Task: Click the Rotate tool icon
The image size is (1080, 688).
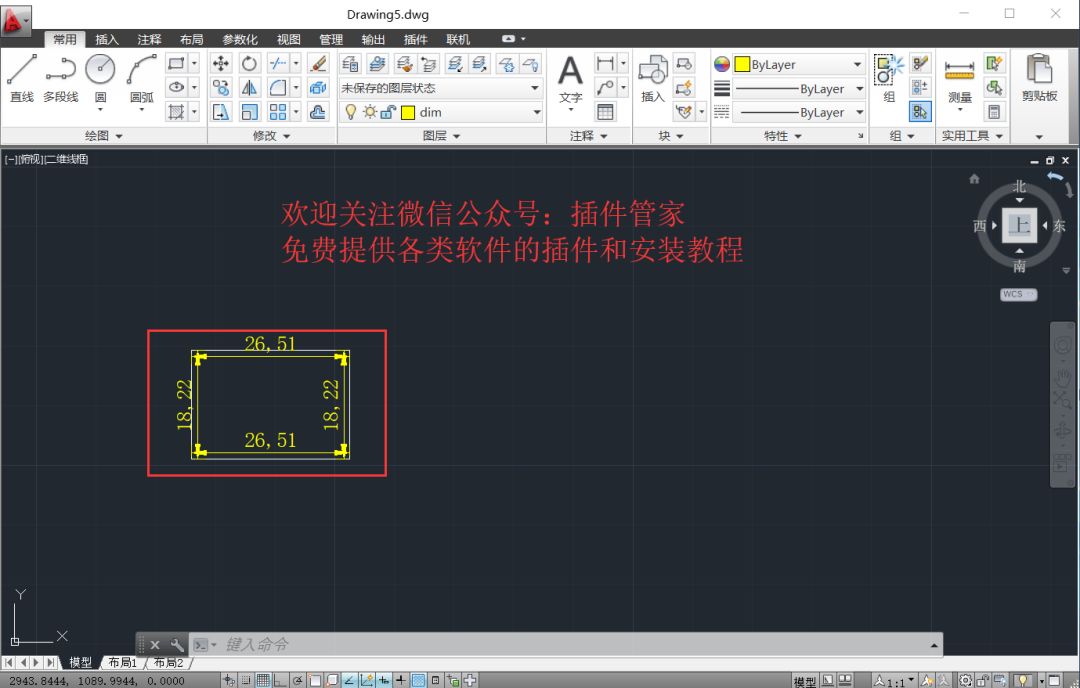Action: click(x=249, y=64)
